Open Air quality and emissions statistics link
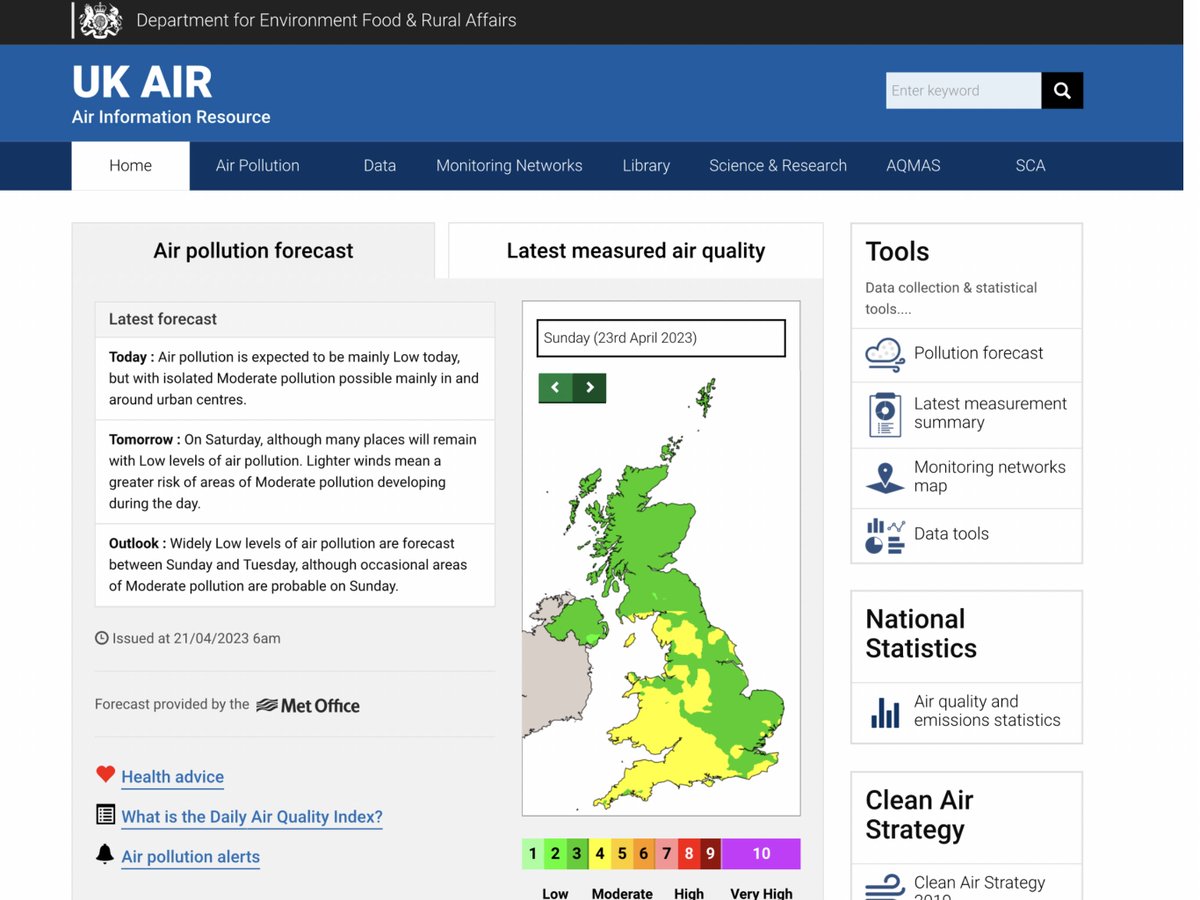The image size is (1200, 900). point(987,711)
